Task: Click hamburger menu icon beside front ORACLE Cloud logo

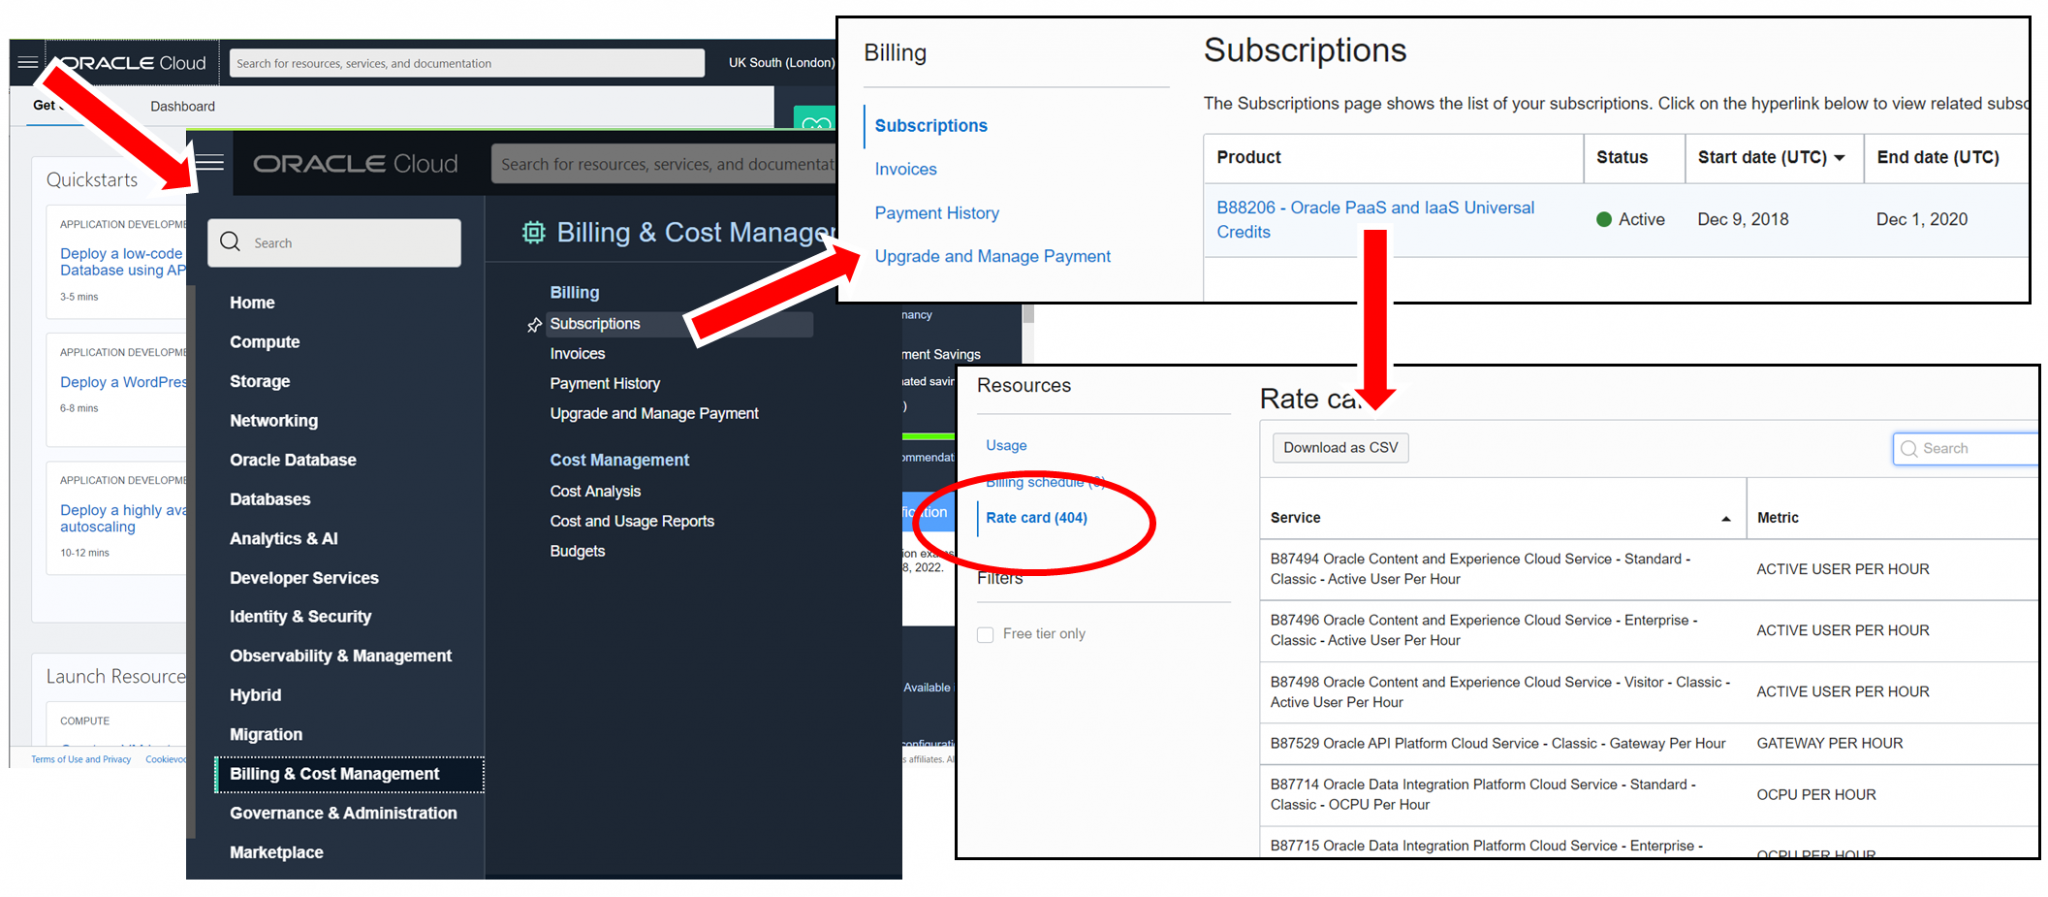Action: pyautogui.click(x=210, y=162)
